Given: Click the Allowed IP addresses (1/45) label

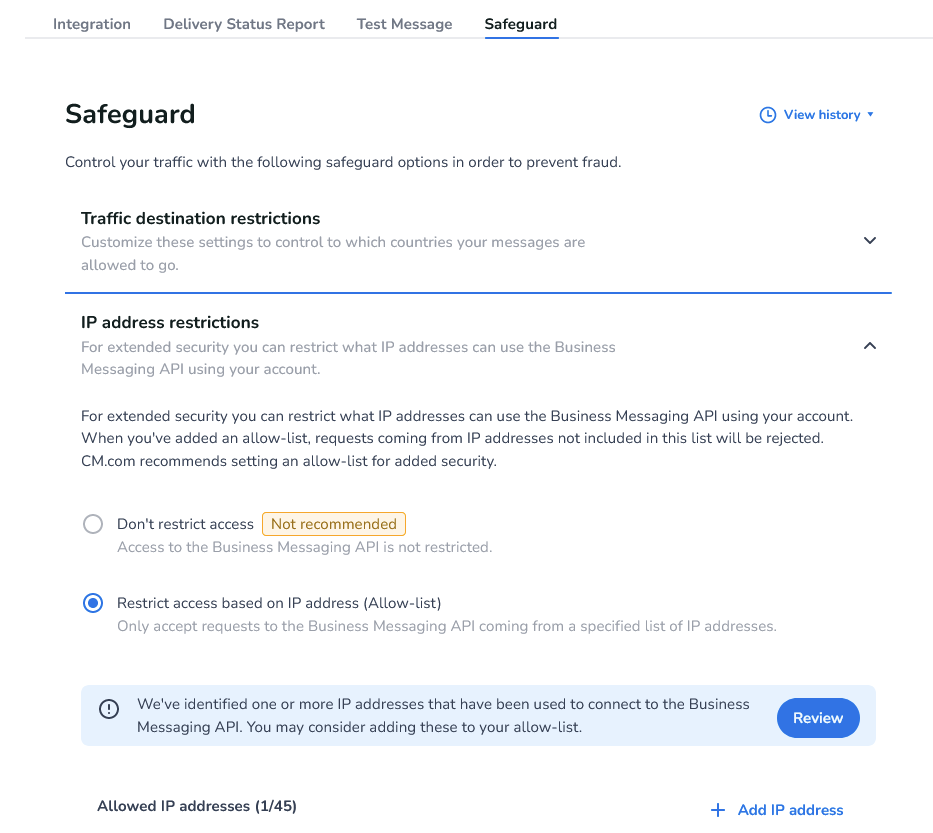Looking at the screenshot, I should [197, 806].
